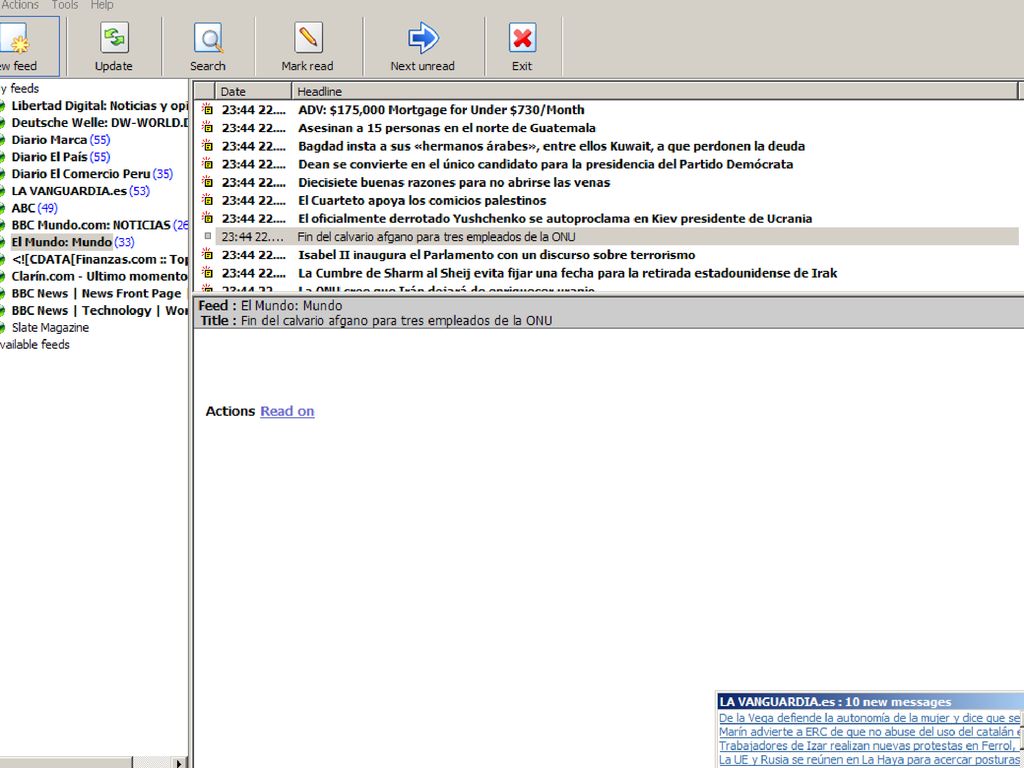Select the Clarín.com Ultimo momento feed
Viewport: 1024px width, 768px height.
[x=99, y=276]
